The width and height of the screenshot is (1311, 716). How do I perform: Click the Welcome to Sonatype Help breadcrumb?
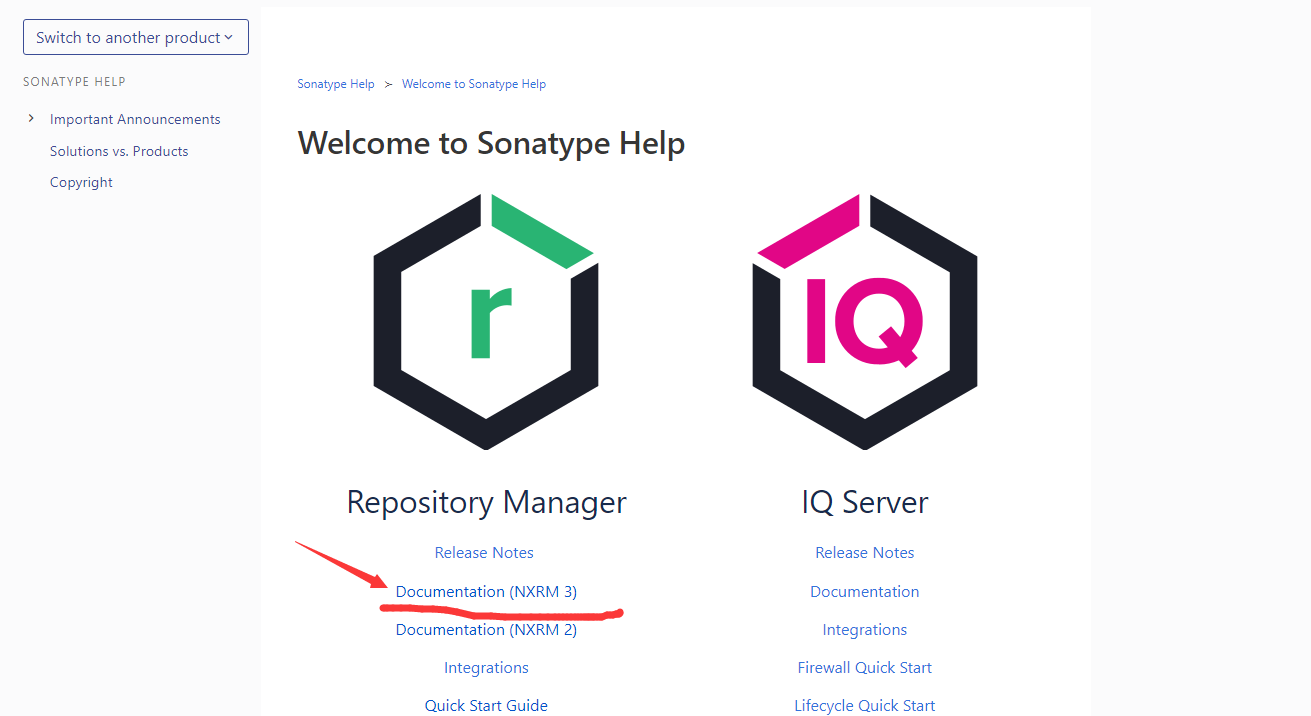474,84
